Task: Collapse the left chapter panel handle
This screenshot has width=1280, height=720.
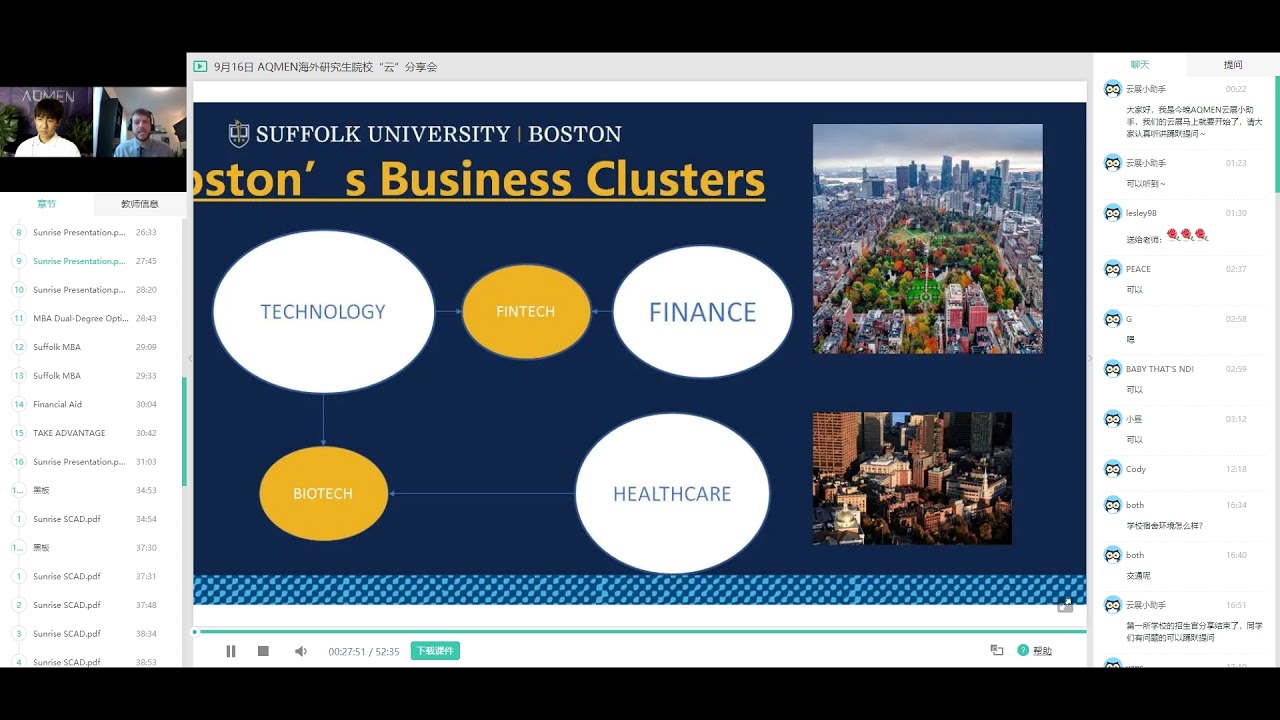Action: tap(190, 358)
